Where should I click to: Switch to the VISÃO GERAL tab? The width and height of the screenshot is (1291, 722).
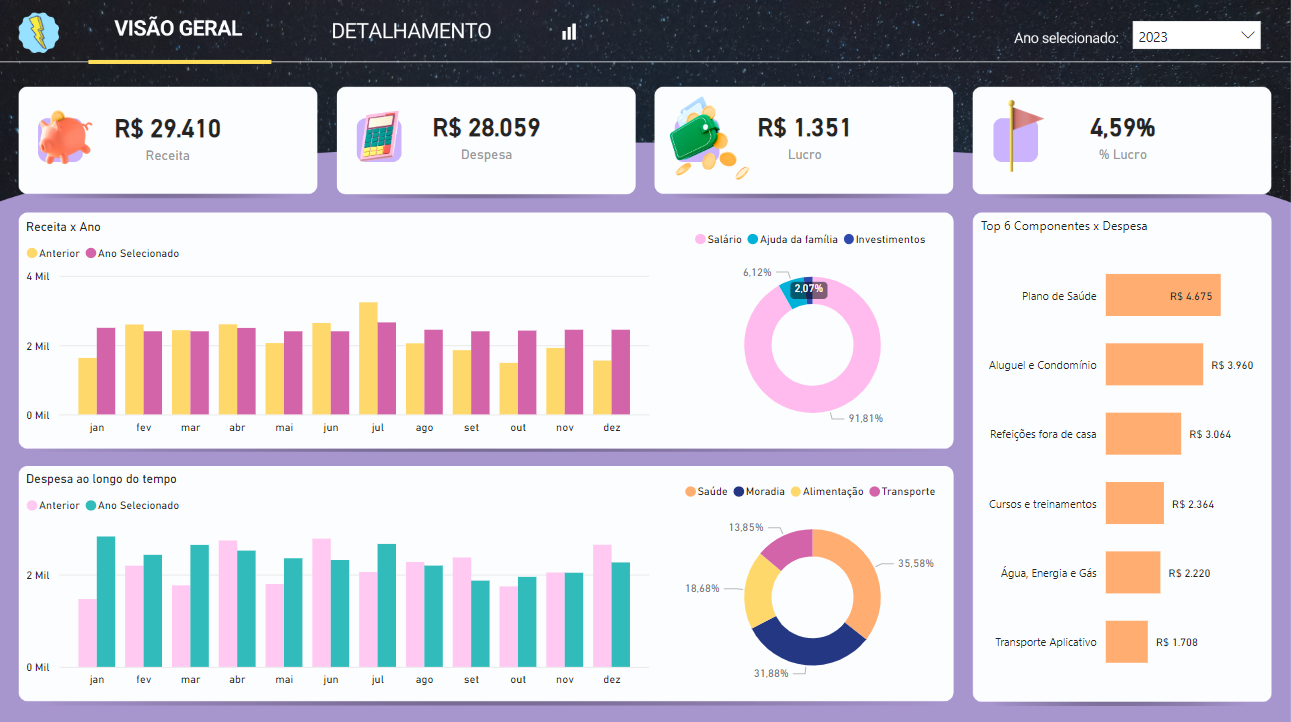pyautogui.click(x=178, y=29)
